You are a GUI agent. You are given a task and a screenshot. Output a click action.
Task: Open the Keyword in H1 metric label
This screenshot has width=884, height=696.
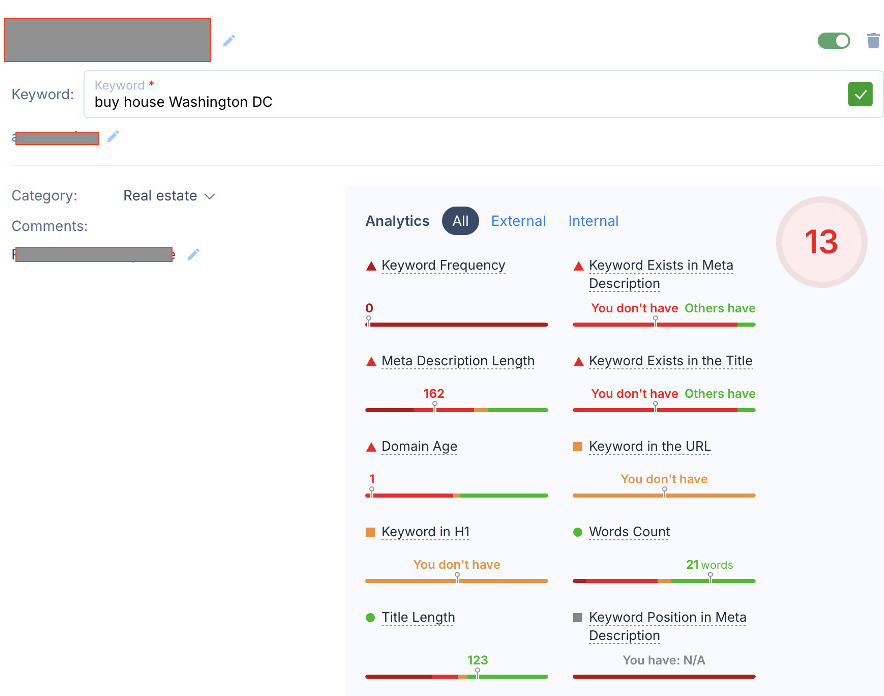click(x=425, y=531)
